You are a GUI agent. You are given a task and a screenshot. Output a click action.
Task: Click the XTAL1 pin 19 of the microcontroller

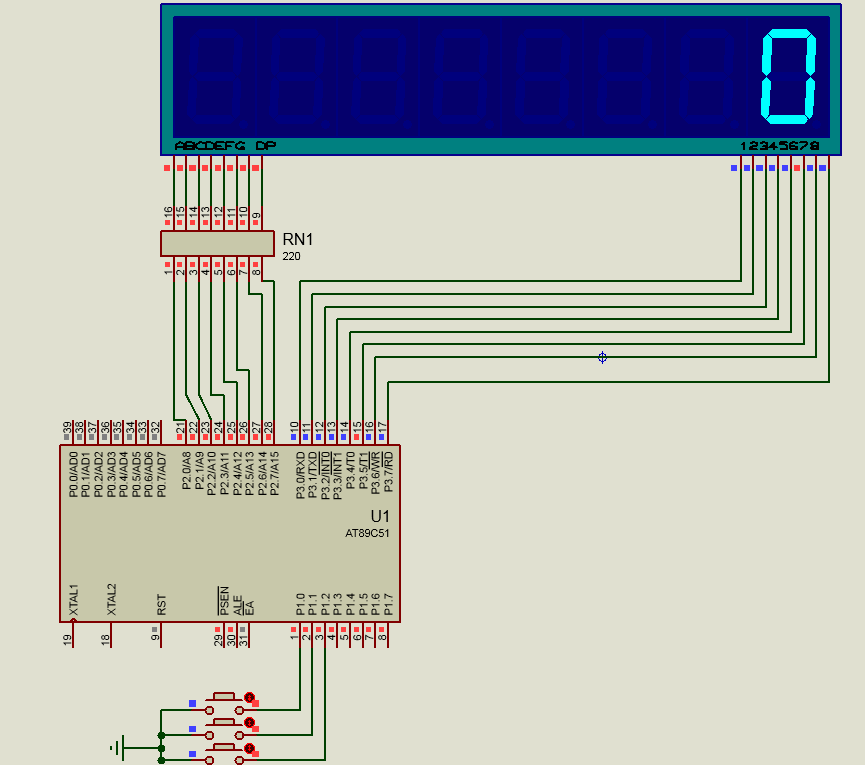[x=72, y=634]
